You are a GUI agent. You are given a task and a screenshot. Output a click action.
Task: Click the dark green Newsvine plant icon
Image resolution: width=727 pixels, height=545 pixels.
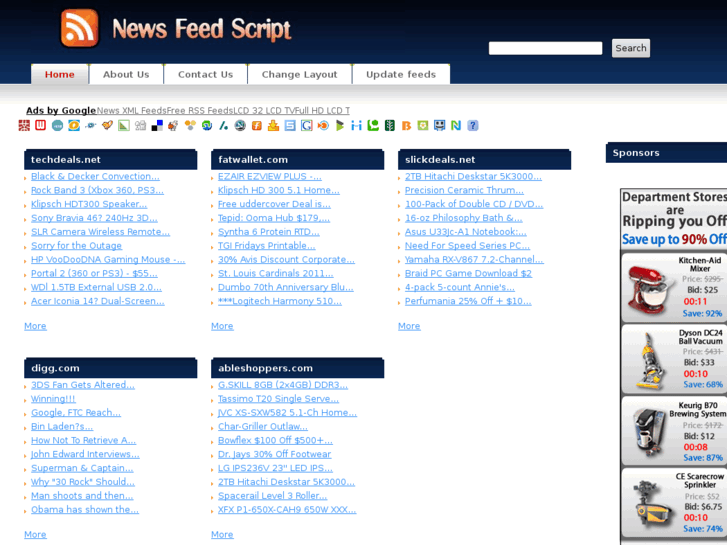390,125
